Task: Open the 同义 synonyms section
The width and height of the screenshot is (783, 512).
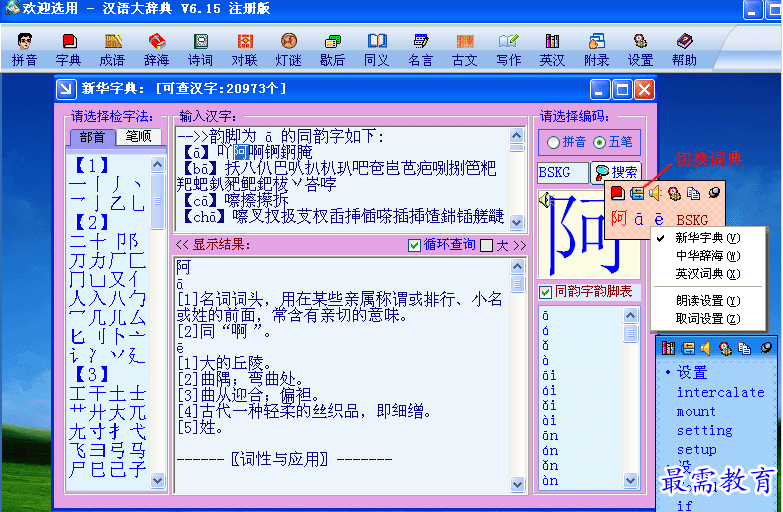Action: [x=377, y=50]
